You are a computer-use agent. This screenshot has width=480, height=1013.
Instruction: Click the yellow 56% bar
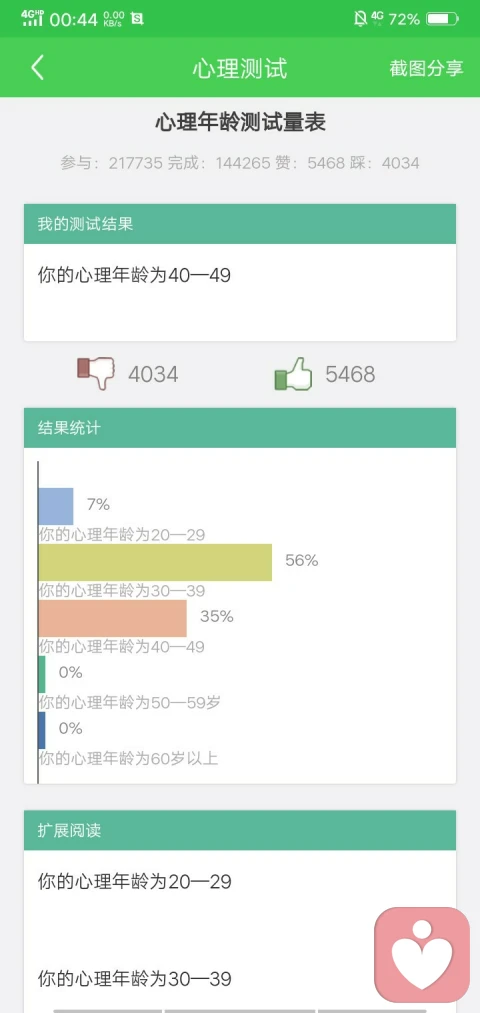click(155, 562)
